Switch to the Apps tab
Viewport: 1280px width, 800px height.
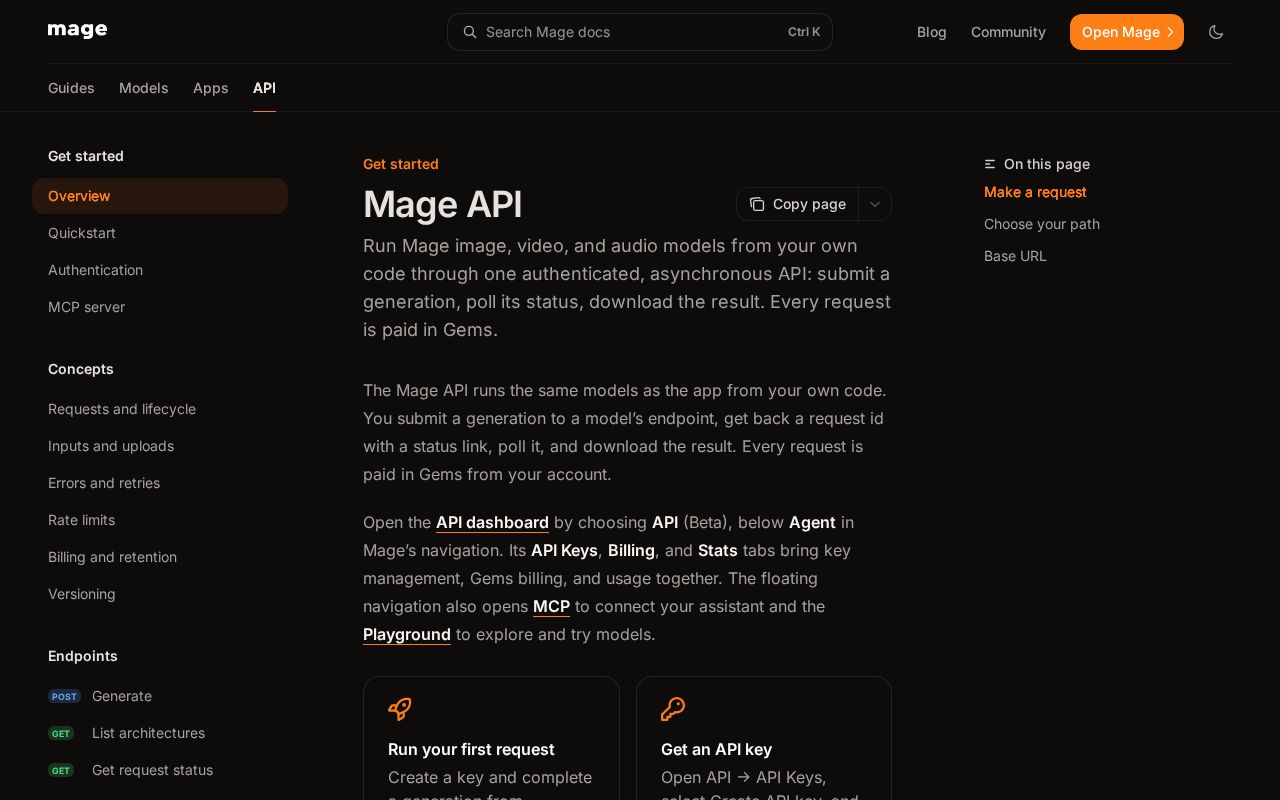[211, 88]
